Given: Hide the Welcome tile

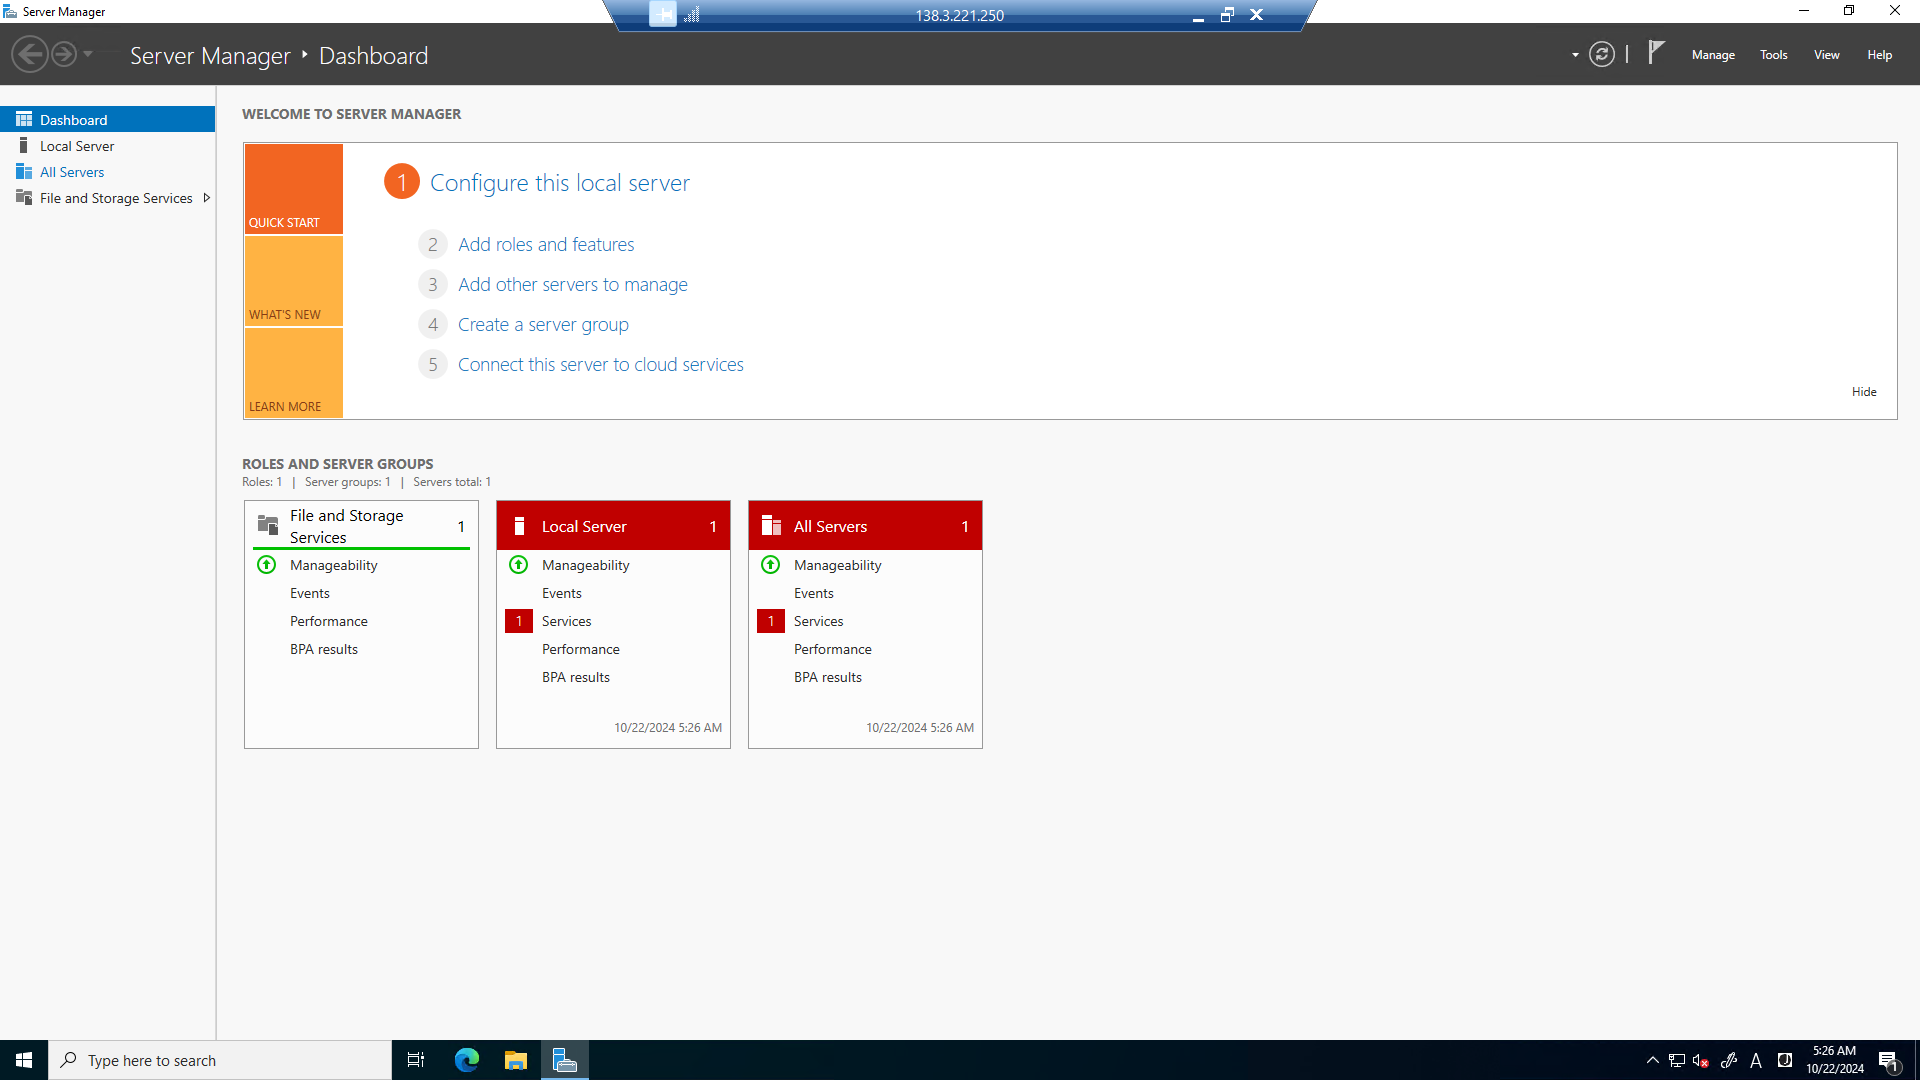Looking at the screenshot, I should pos(1863,391).
